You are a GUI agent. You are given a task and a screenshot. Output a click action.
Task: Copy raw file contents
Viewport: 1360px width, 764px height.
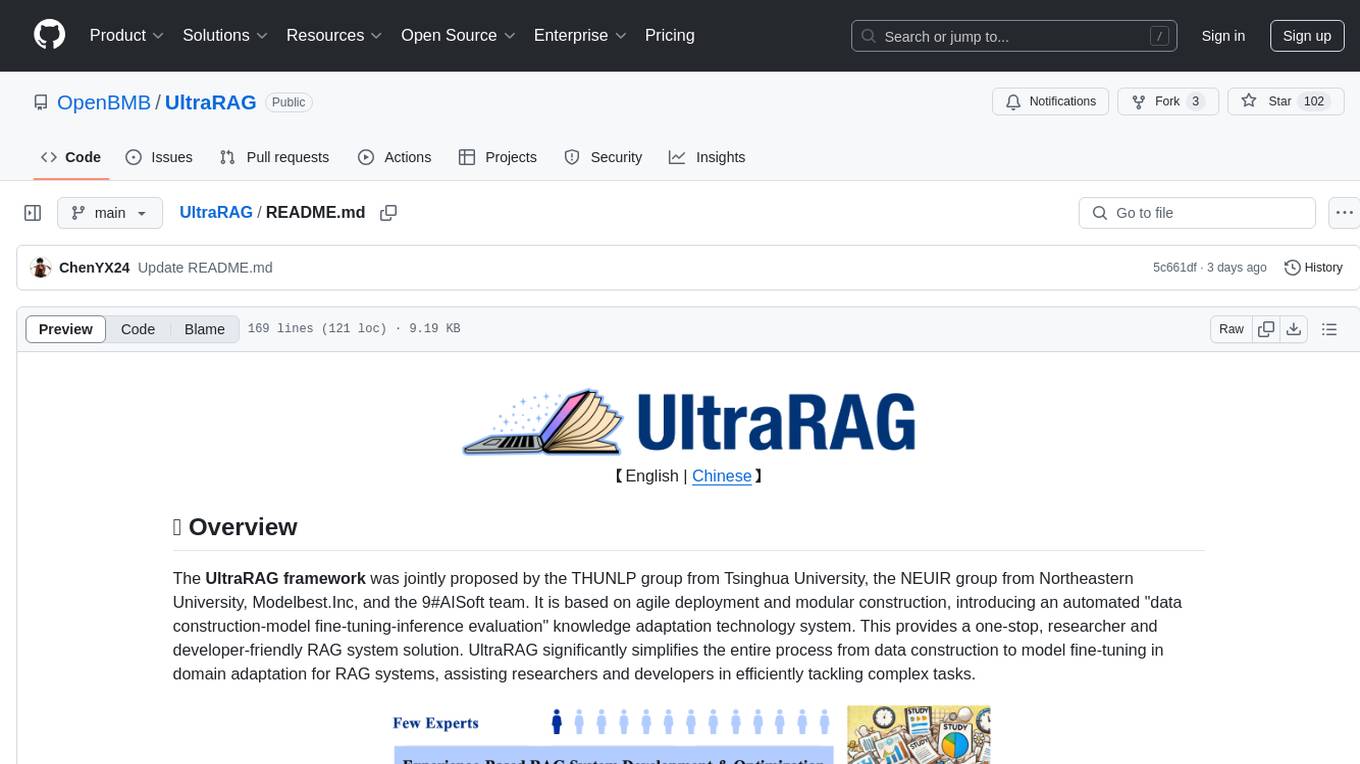click(x=1266, y=329)
